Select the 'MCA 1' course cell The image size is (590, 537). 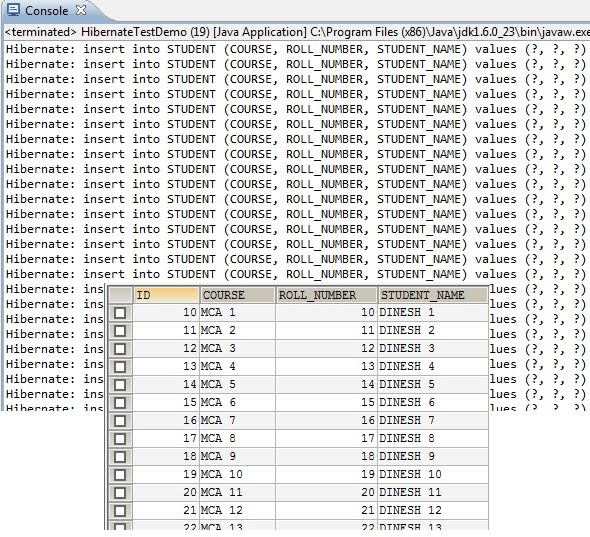[x=237, y=312]
